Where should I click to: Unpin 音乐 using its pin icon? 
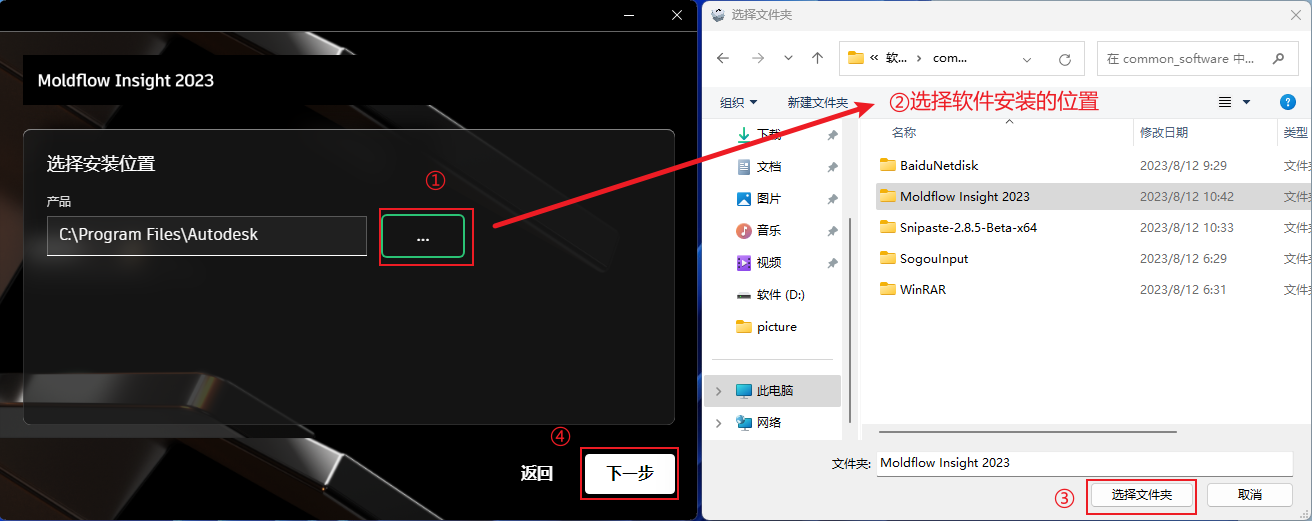(x=832, y=230)
